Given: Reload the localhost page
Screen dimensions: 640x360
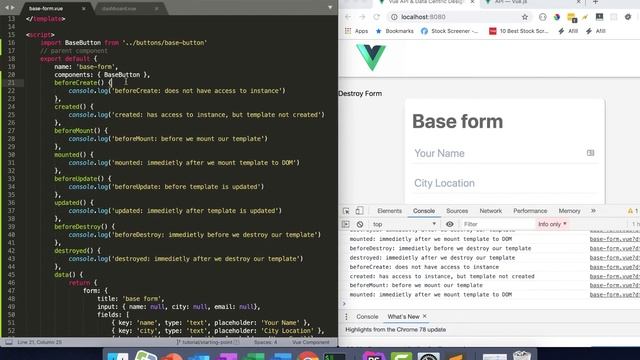Looking at the screenshot, I should (376, 17).
